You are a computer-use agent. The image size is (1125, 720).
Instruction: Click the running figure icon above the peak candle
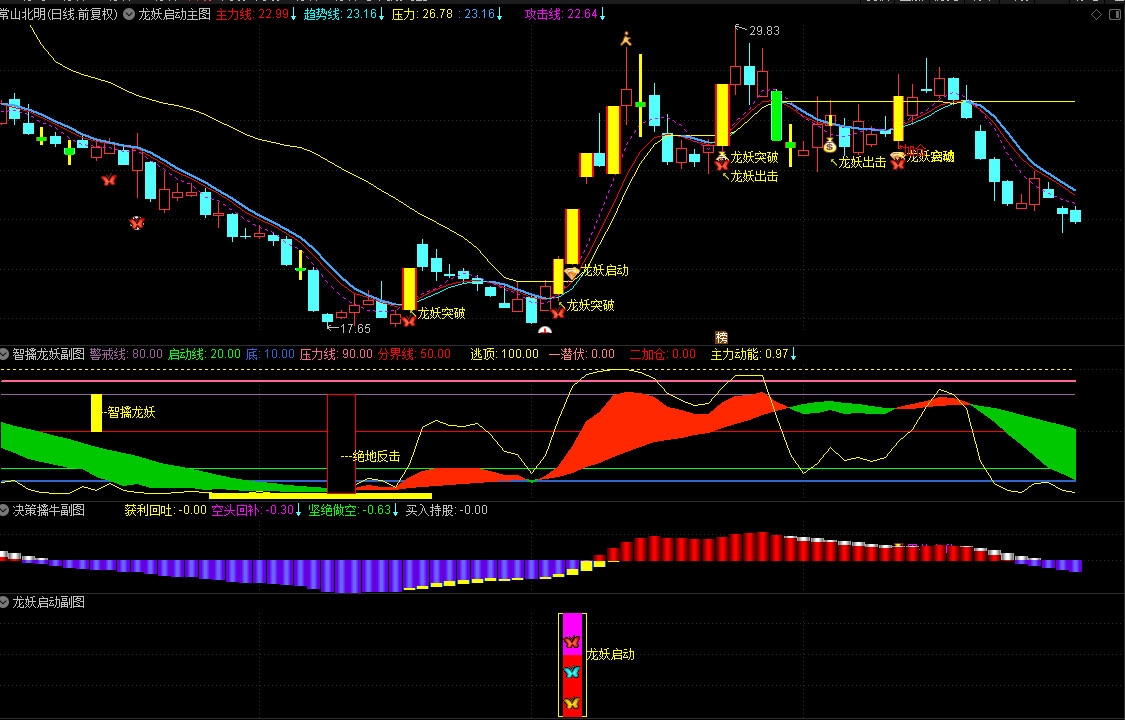[x=626, y=38]
